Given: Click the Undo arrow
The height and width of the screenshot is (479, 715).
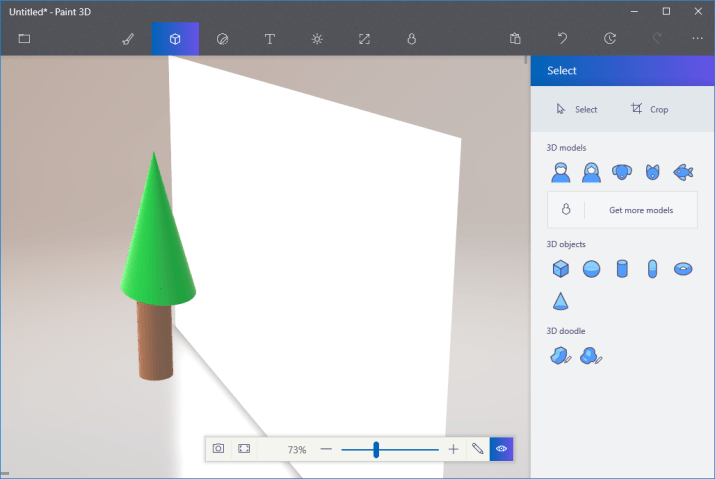Looking at the screenshot, I should [563, 38].
